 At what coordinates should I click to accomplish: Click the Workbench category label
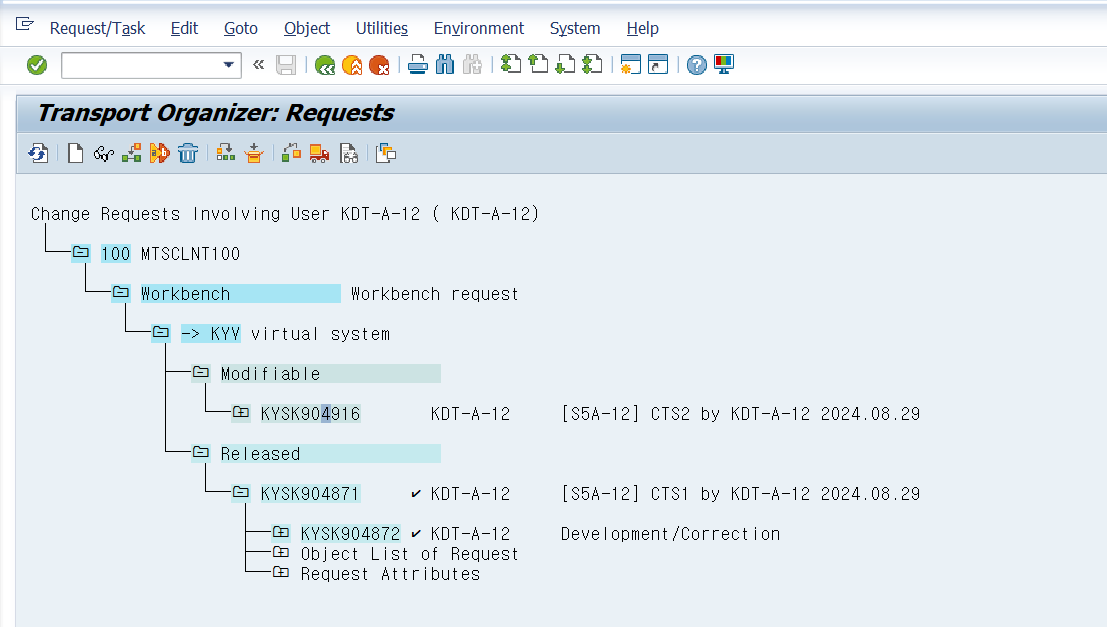pyautogui.click(x=240, y=294)
